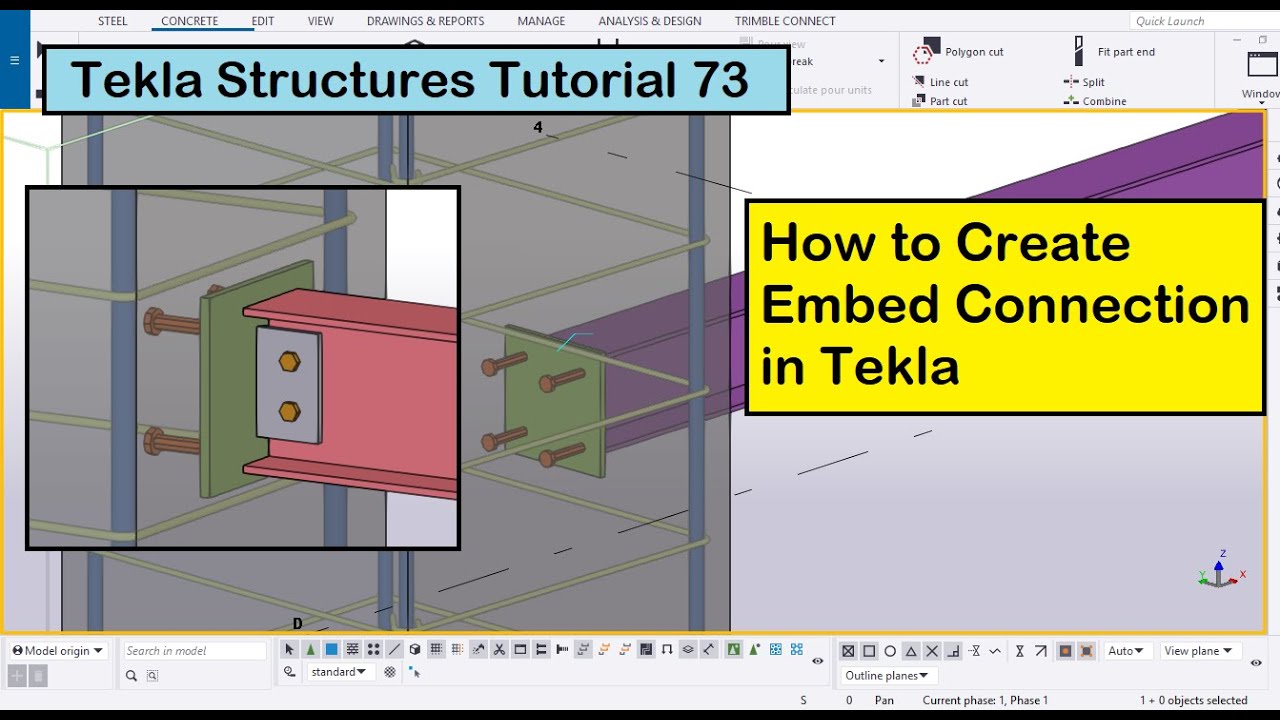Screen dimensions: 1280x720
Task: Click the Select welds icon
Action: coord(477,650)
